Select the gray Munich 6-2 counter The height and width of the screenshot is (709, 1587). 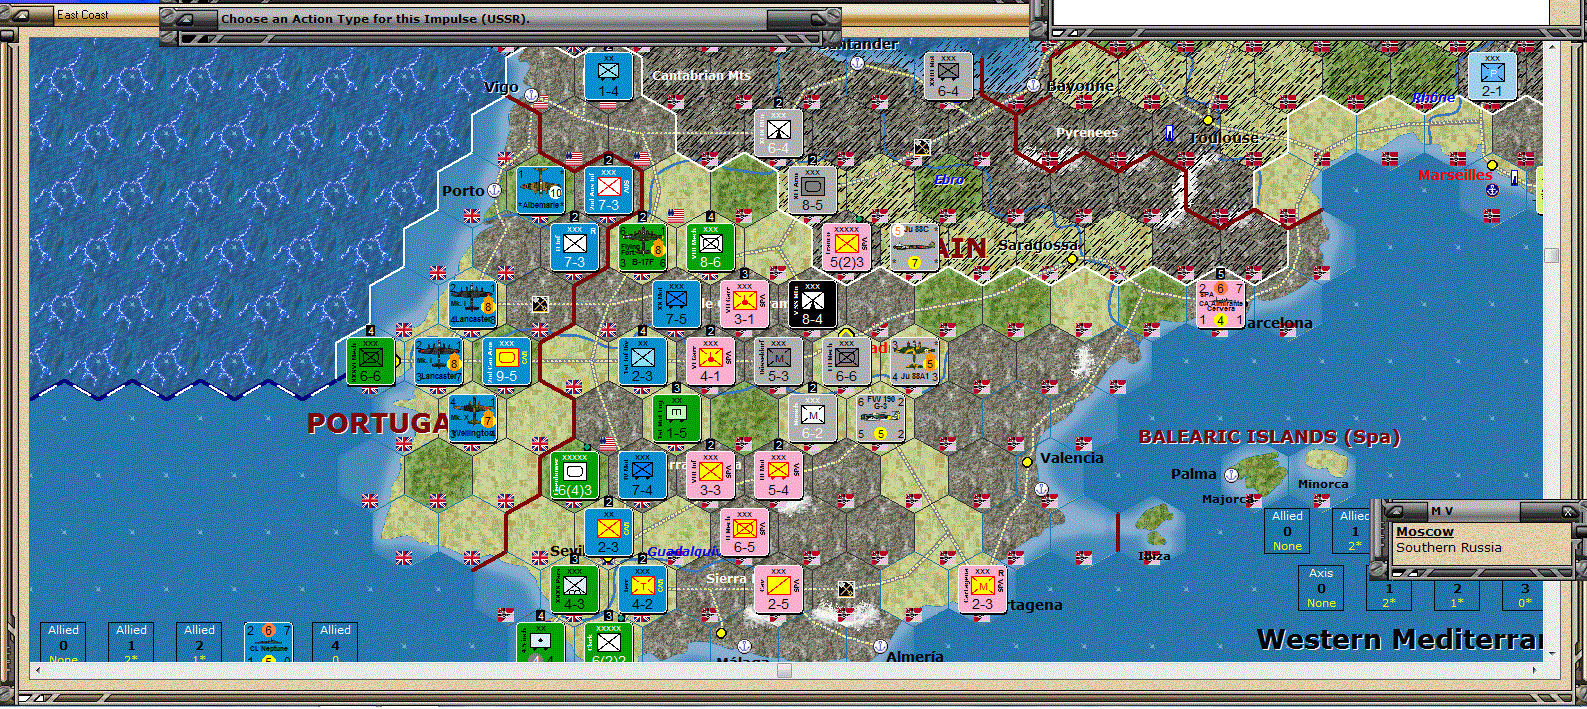click(812, 418)
